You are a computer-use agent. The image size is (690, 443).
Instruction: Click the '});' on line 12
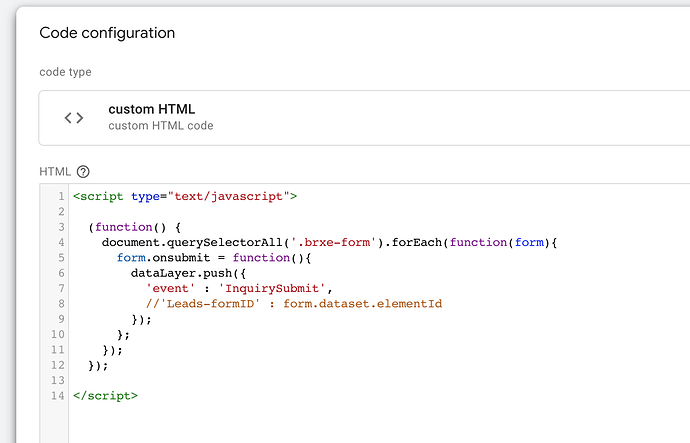click(98, 366)
